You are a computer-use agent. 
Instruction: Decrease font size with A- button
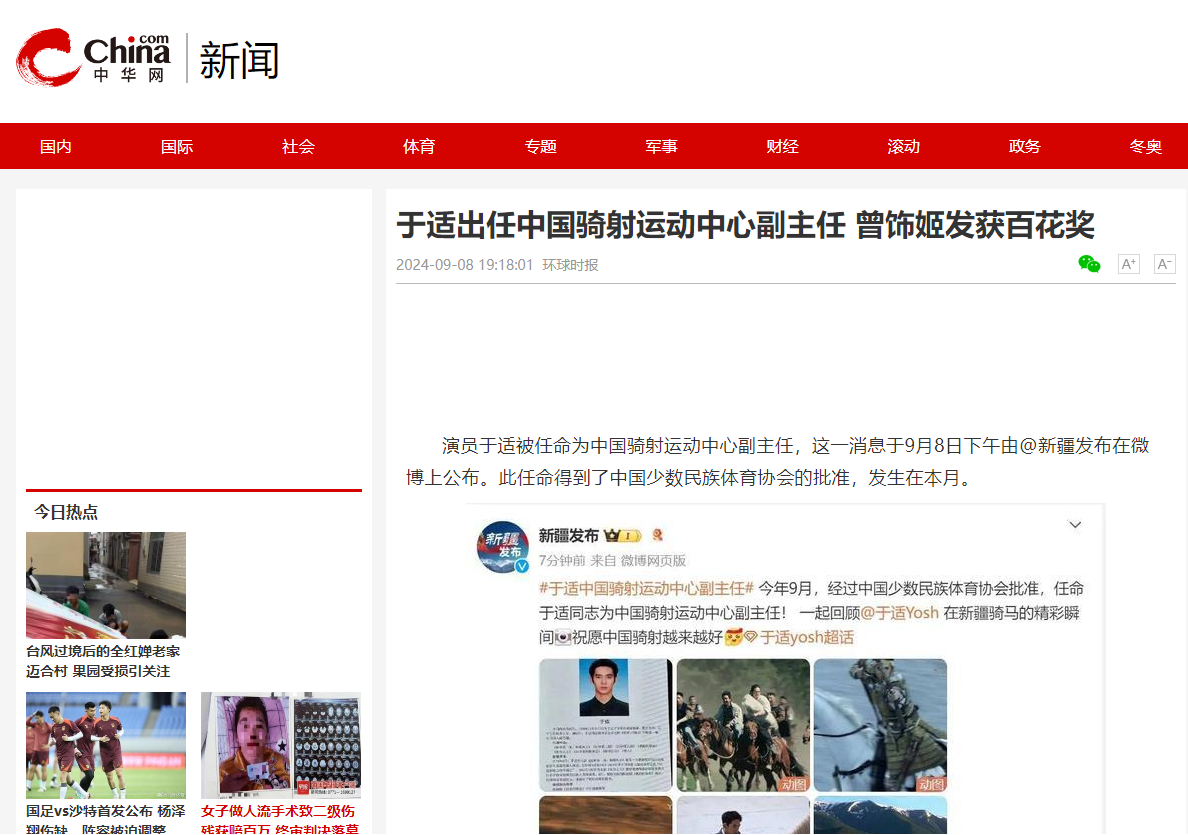point(1165,264)
